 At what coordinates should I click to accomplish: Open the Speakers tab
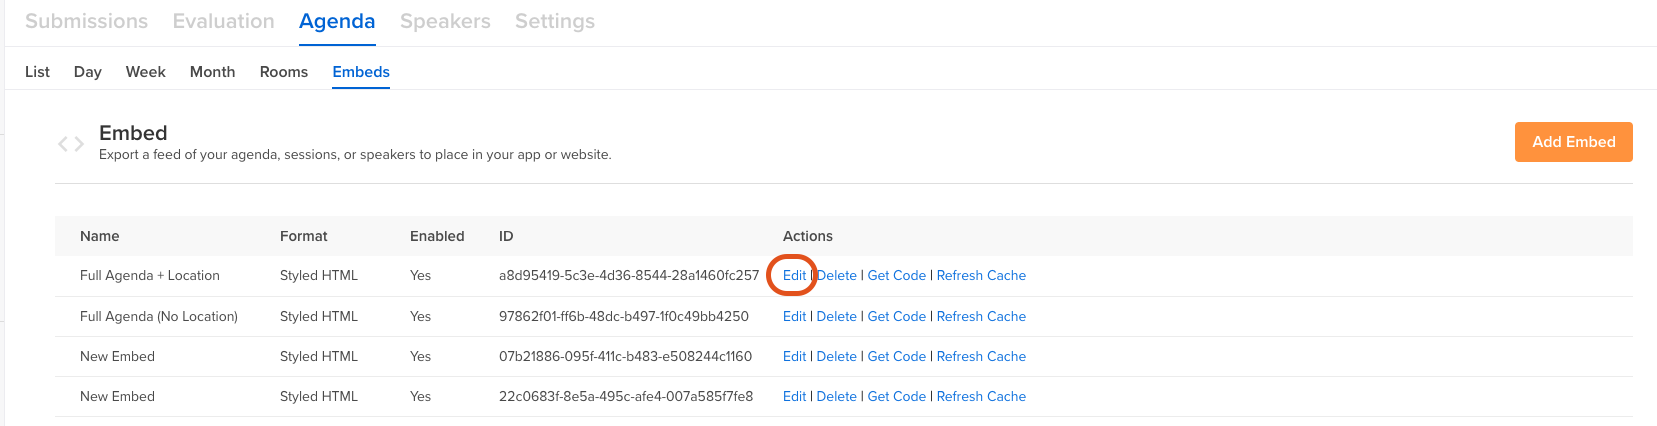point(445,21)
